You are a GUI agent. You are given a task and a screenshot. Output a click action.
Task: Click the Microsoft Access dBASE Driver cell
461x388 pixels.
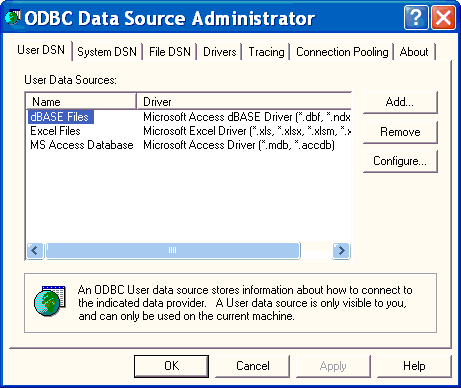pyautogui.click(x=247, y=117)
